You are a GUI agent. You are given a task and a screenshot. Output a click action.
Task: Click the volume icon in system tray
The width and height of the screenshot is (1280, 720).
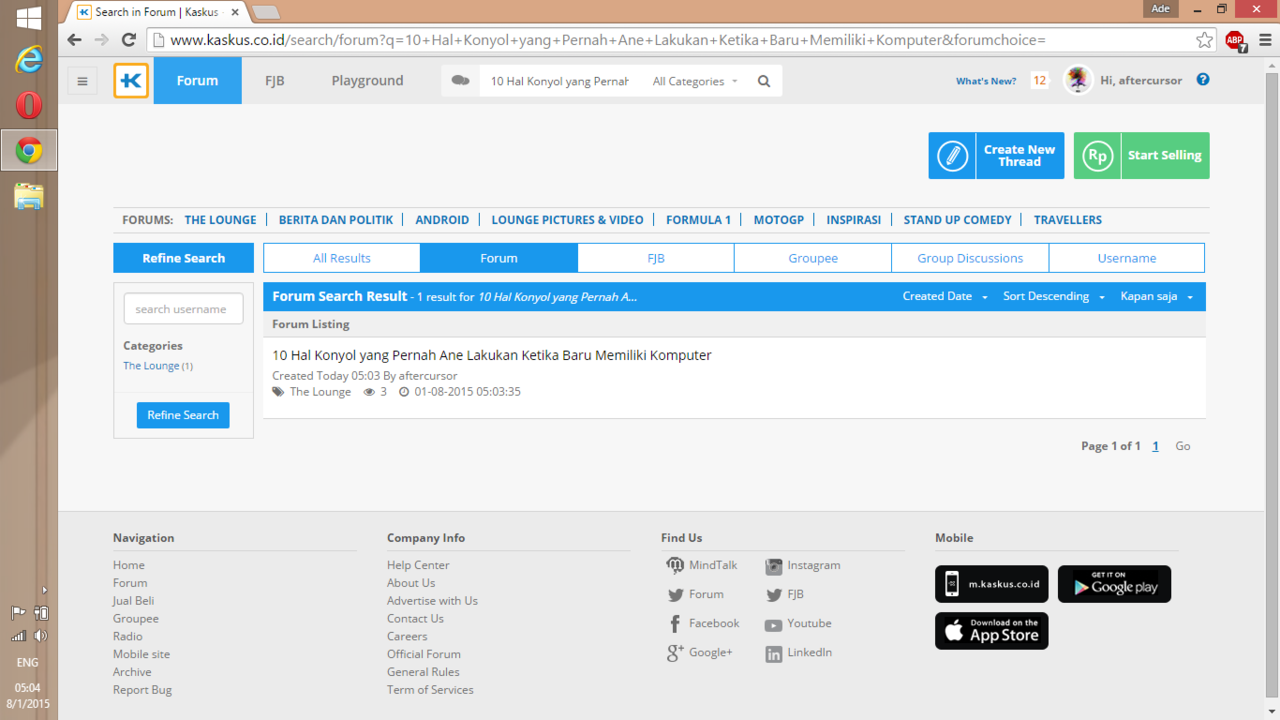click(x=40, y=636)
